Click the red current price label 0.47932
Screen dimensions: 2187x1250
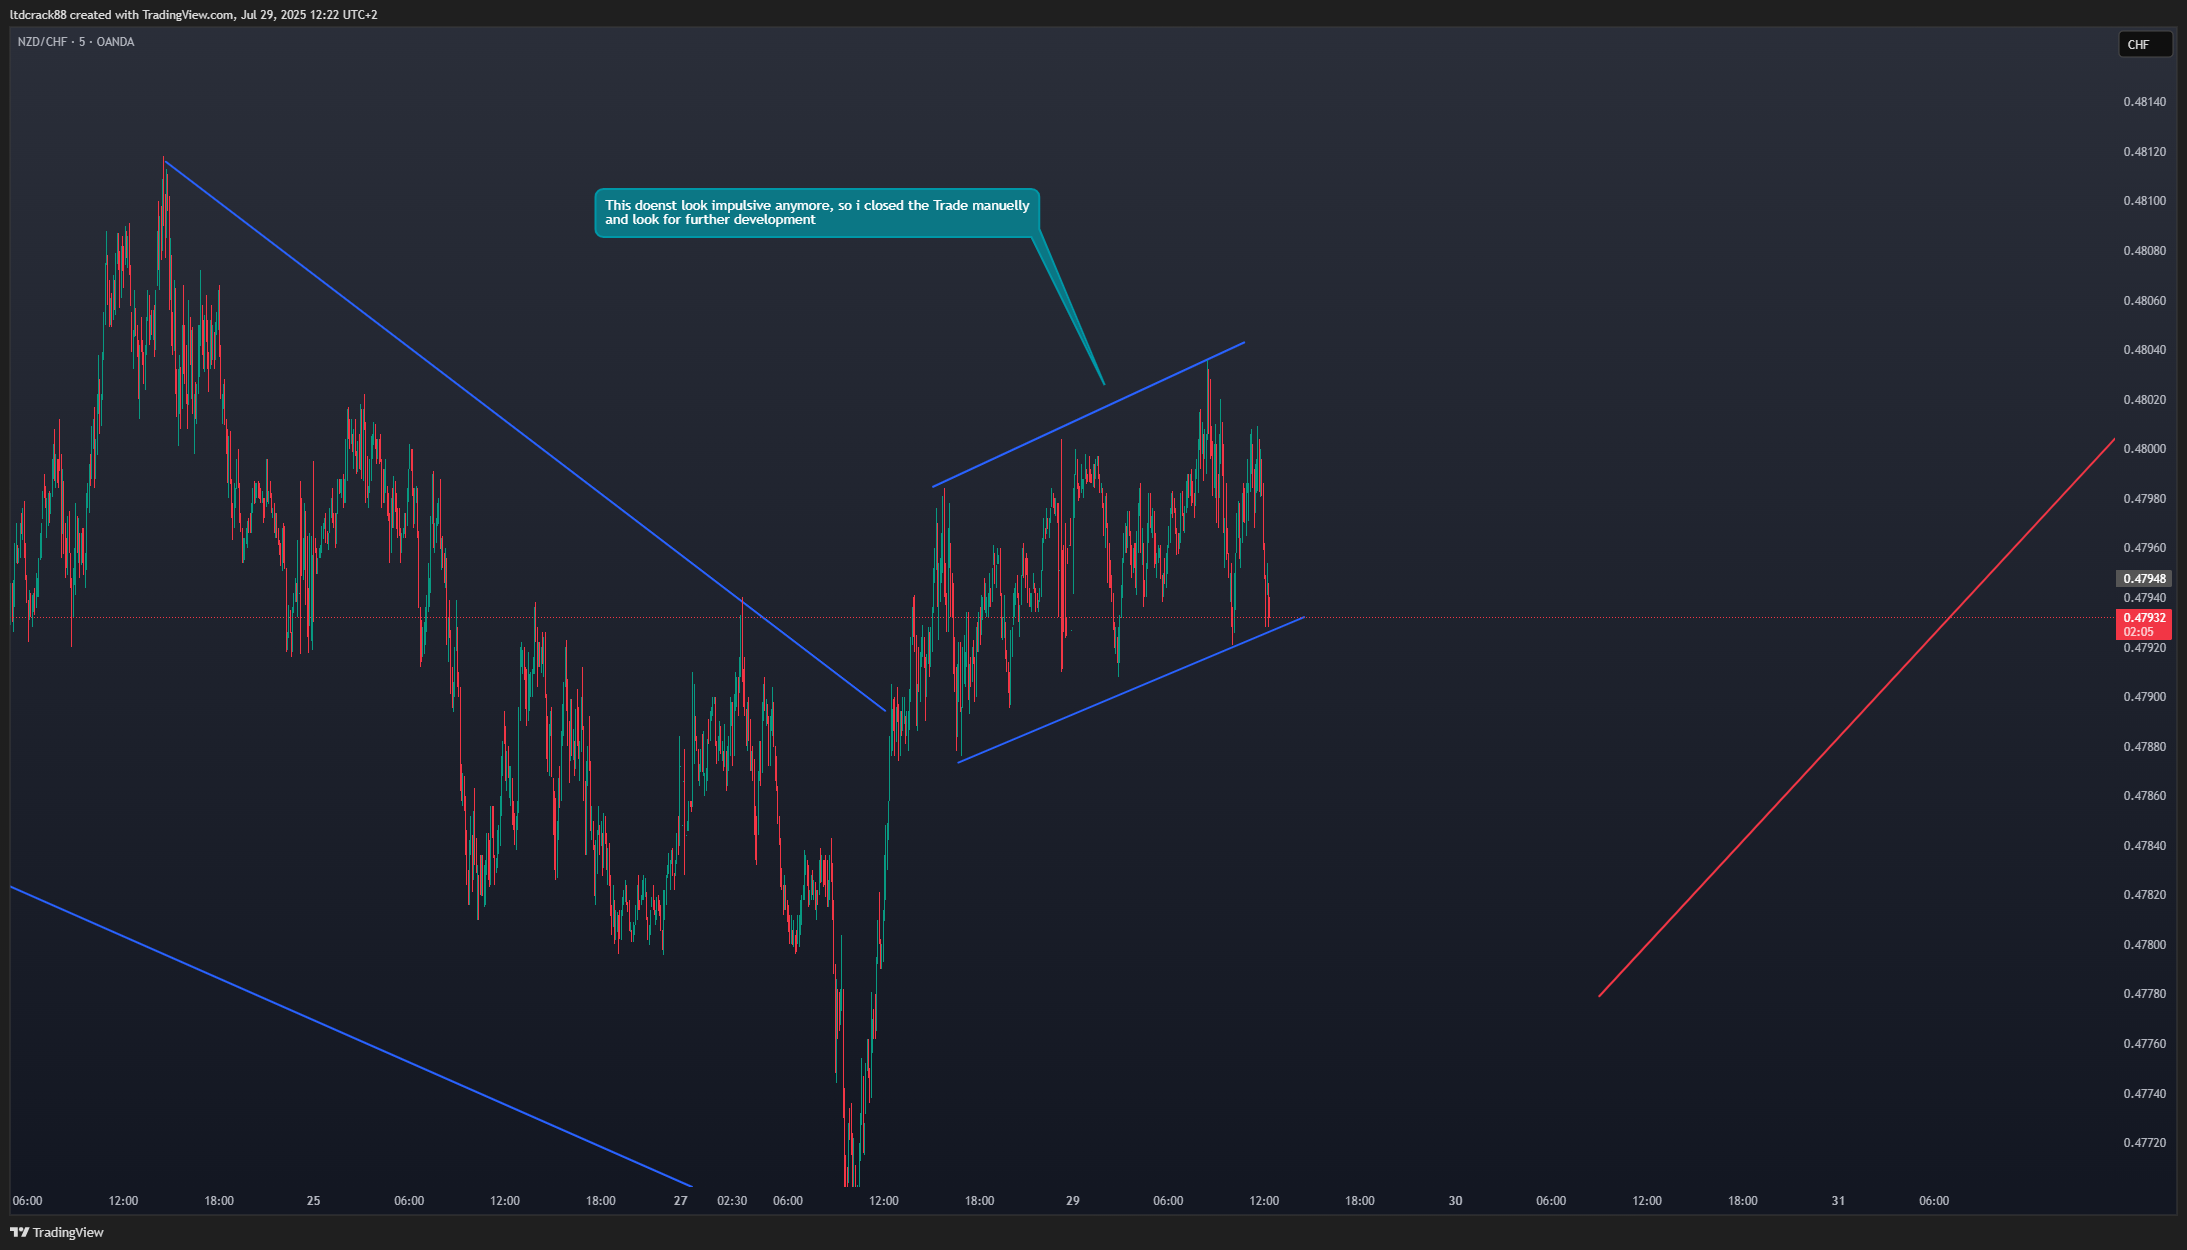[2144, 624]
